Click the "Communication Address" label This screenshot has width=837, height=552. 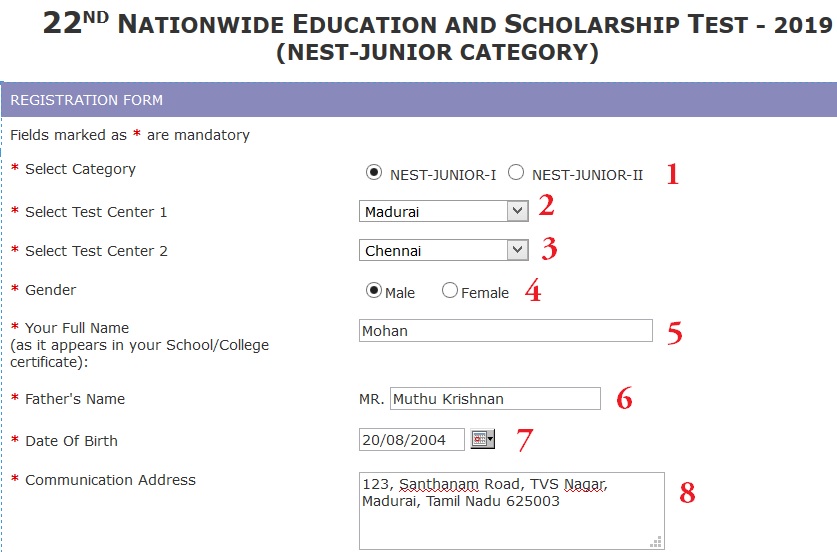pos(110,480)
